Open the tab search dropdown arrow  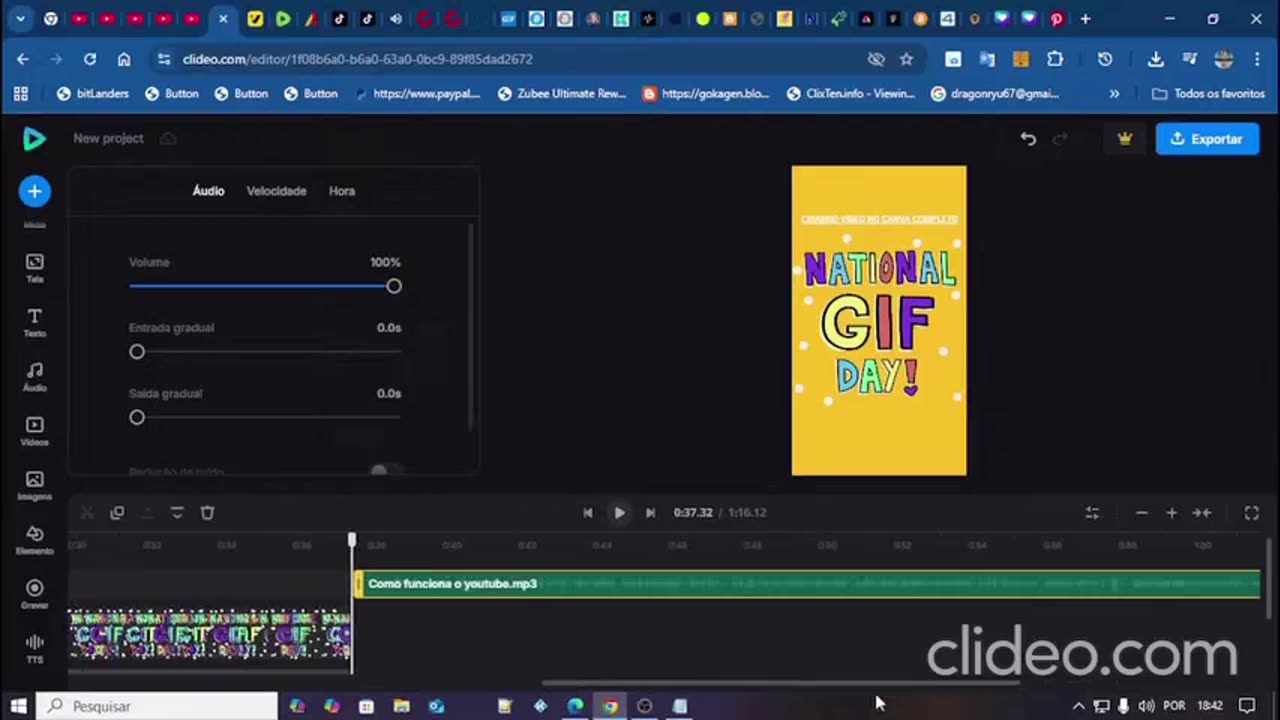(x=19, y=19)
